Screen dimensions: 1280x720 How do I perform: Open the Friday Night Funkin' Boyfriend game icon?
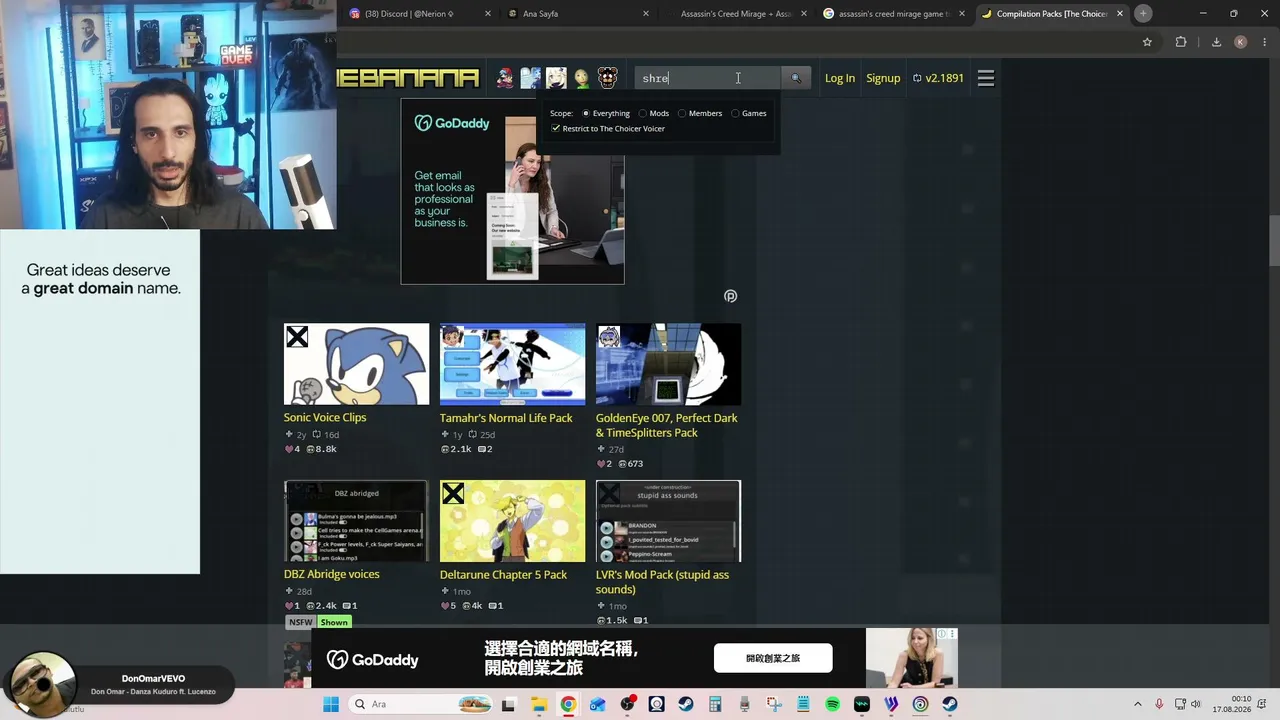[x=505, y=78]
